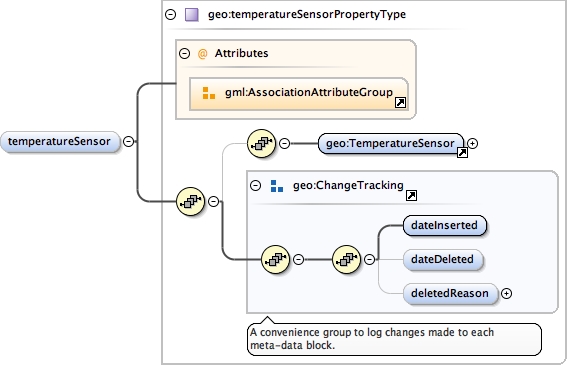
Task: Select the geo:TemperatureSensor element
Action: tap(391, 144)
